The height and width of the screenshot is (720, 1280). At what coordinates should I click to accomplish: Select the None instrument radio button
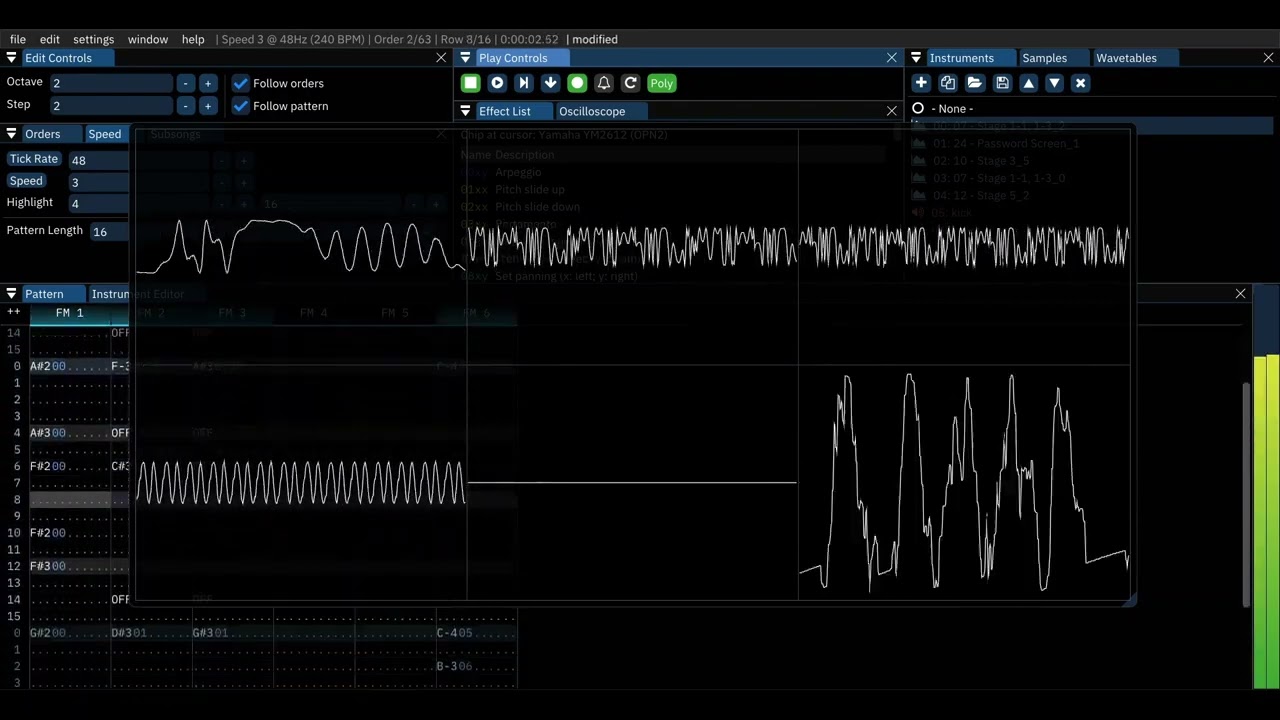pyautogui.click(x=918, y=108)
